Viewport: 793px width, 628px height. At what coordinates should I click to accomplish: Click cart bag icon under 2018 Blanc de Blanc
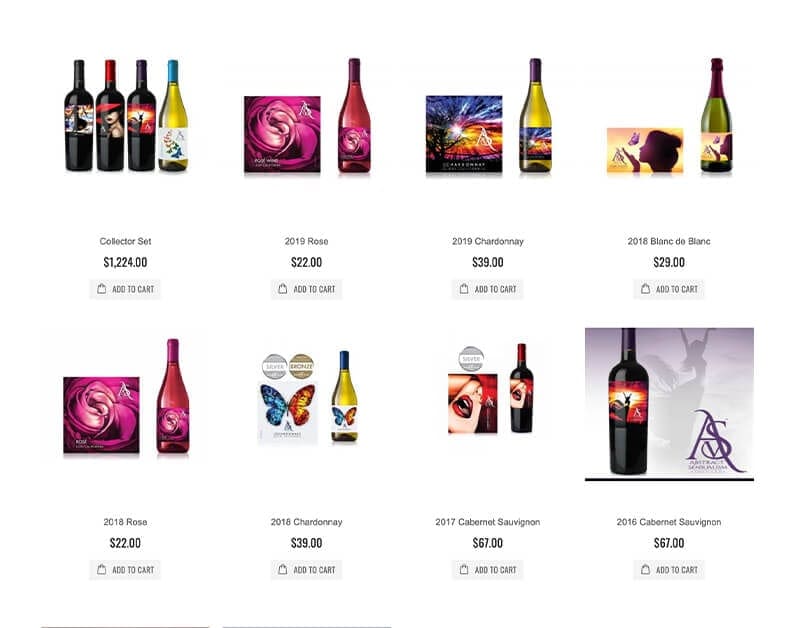pyautogui.click(x=645, y=289)
